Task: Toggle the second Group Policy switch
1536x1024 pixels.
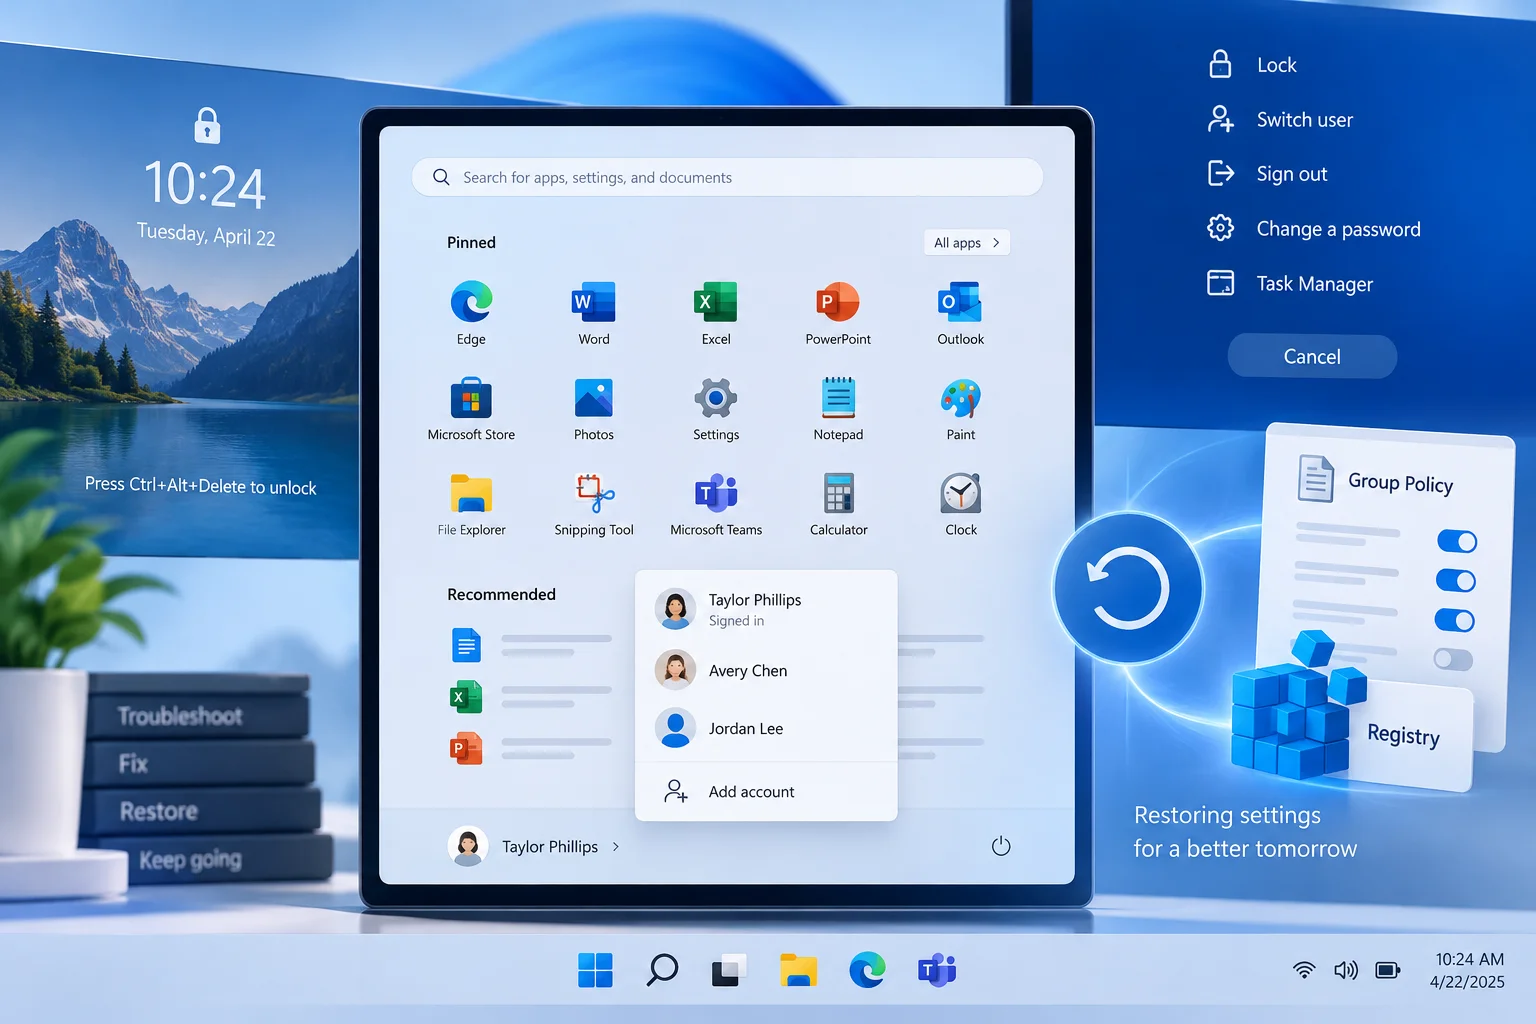Action: click(x=1456, y=580)
